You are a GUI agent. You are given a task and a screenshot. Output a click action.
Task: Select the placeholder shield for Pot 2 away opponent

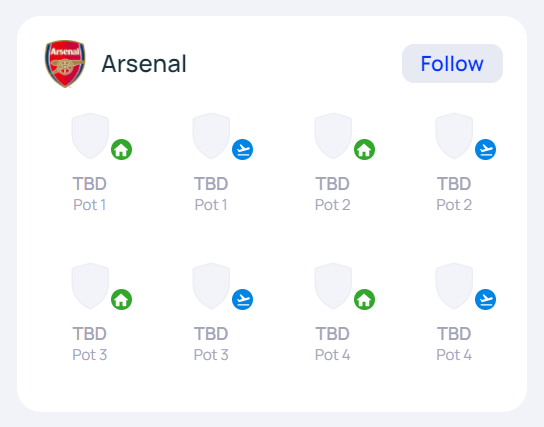454,136
